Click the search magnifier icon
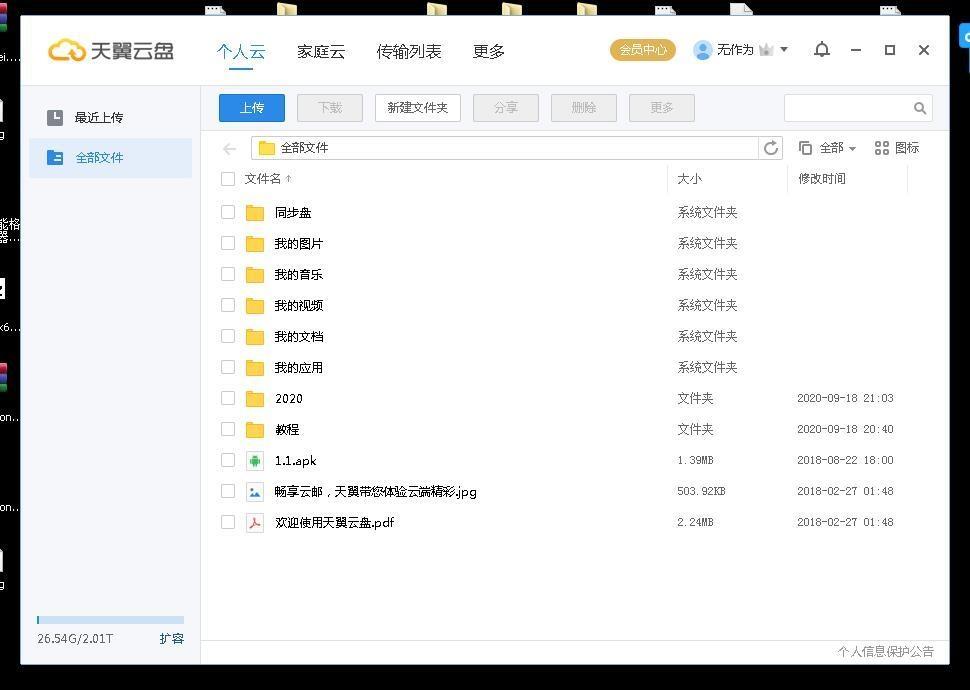 920,107
